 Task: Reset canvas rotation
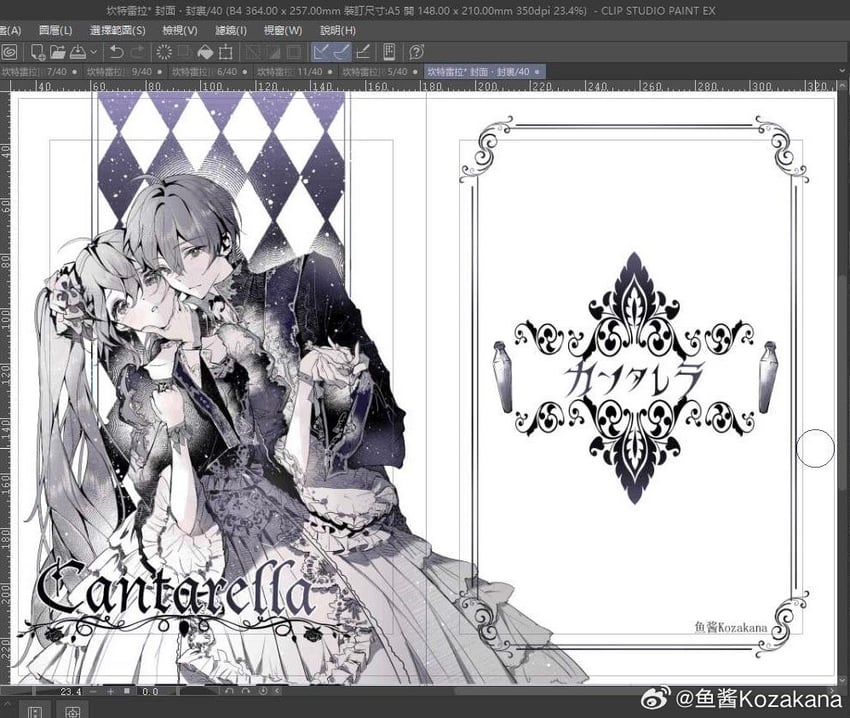click(x=263, y=691)
